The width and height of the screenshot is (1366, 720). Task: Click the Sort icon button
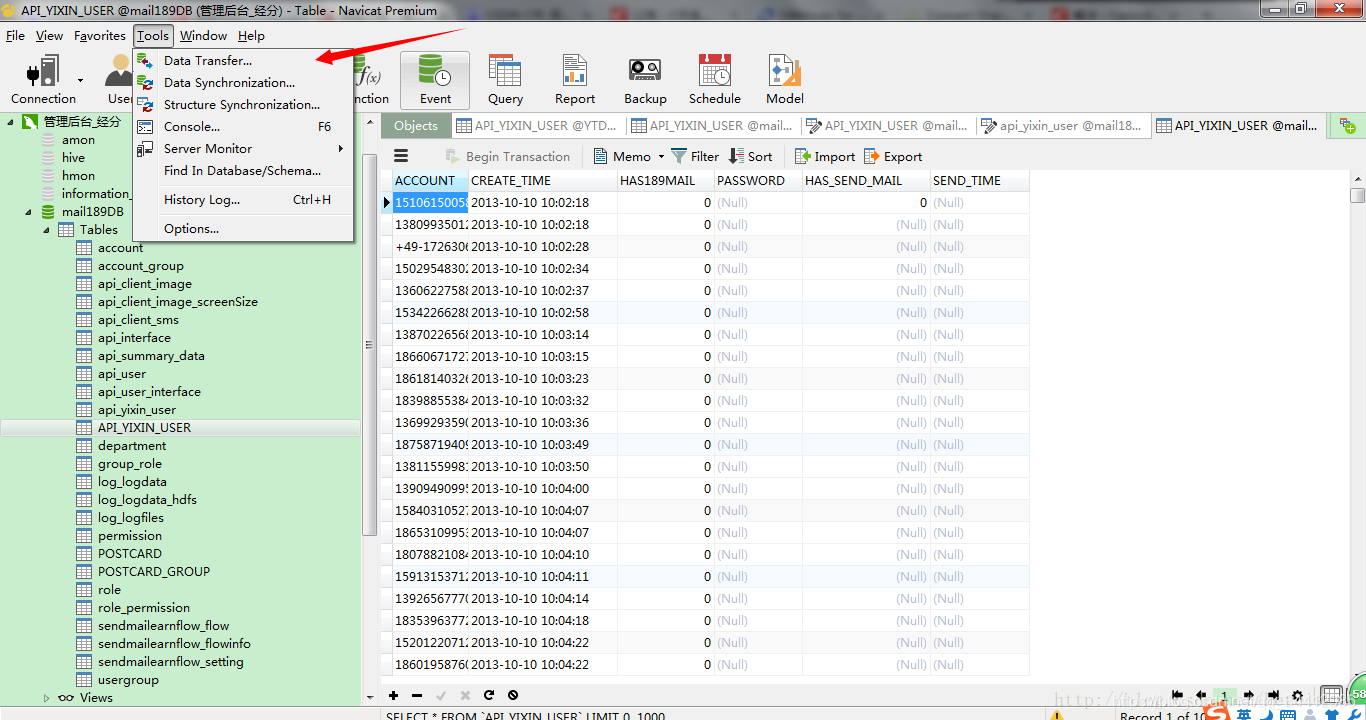coord(751,156)
